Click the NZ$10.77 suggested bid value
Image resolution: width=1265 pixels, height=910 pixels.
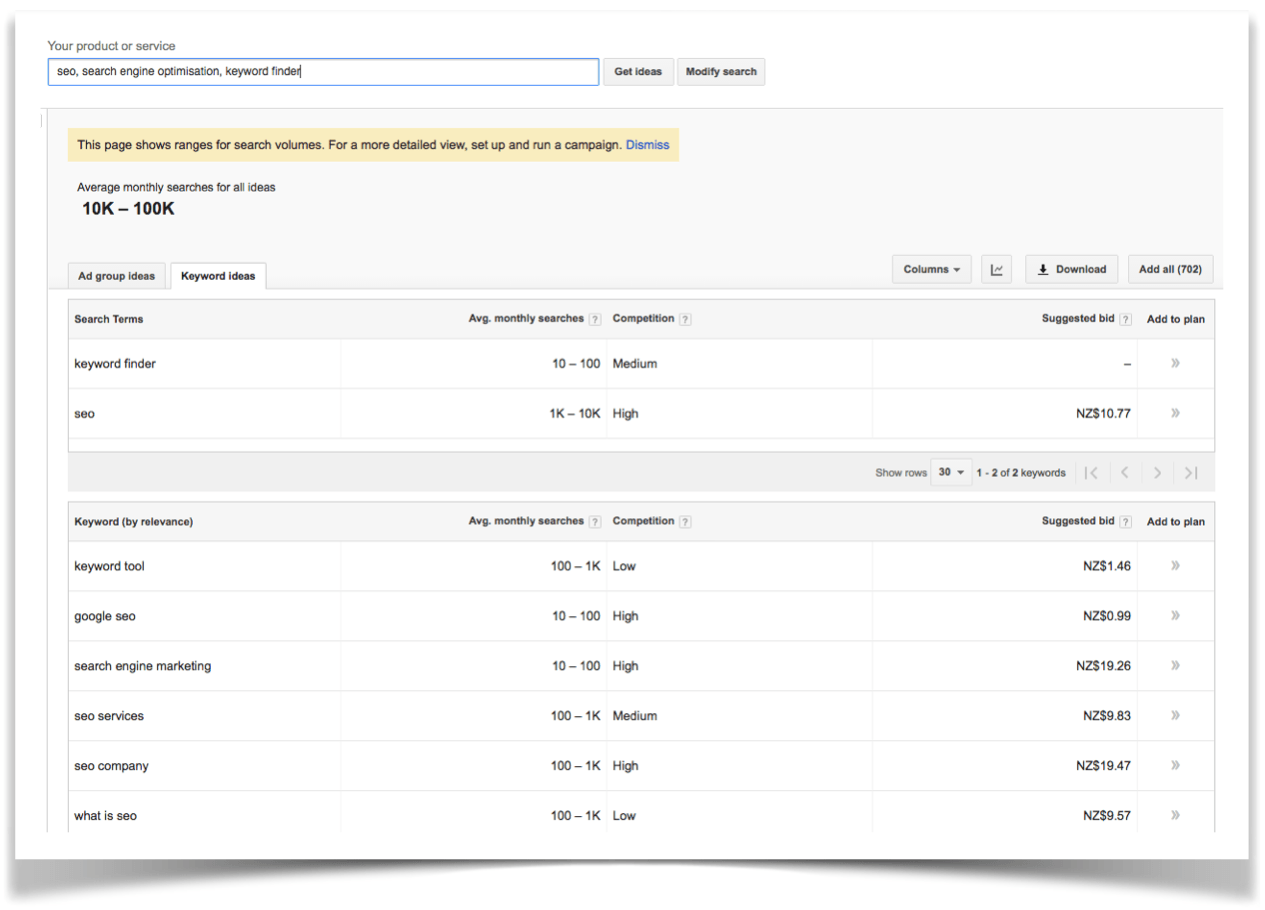tap(1104, 413)
